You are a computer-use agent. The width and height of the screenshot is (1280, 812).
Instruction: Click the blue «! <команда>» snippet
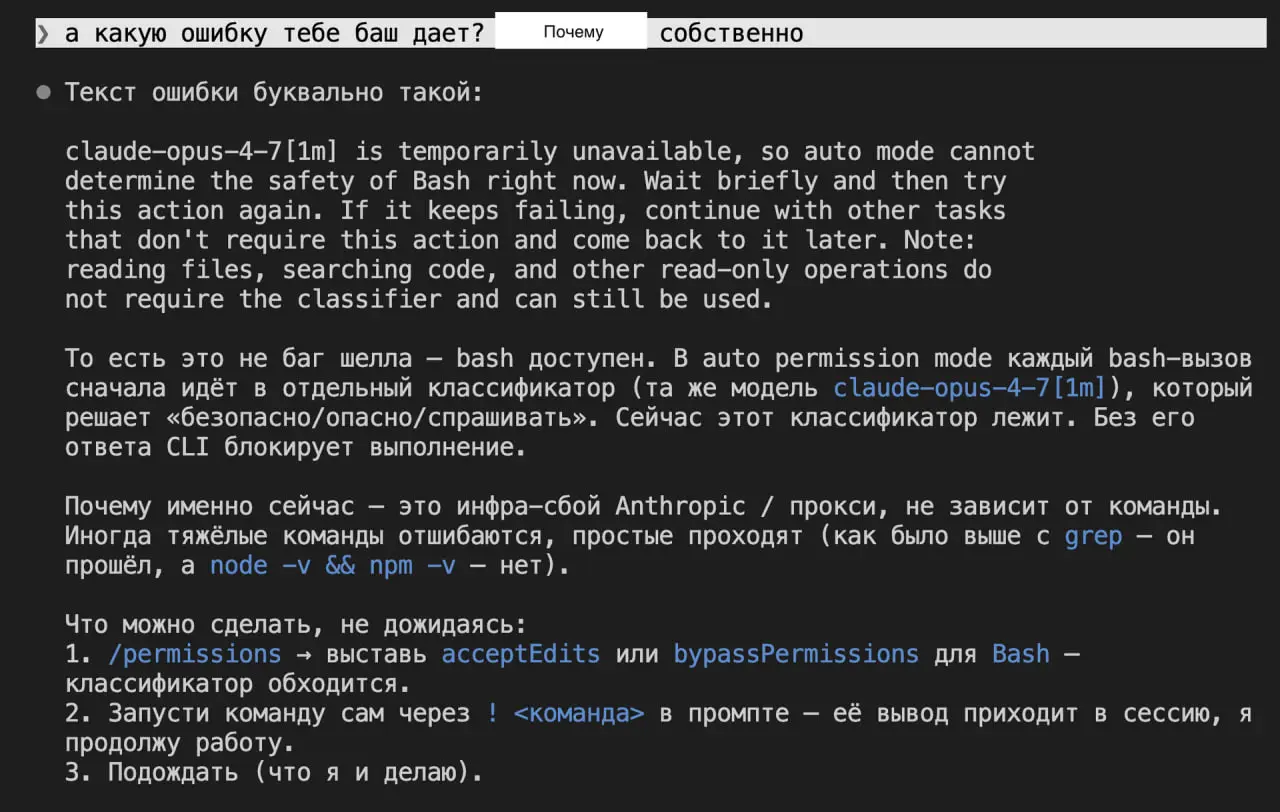566,713
